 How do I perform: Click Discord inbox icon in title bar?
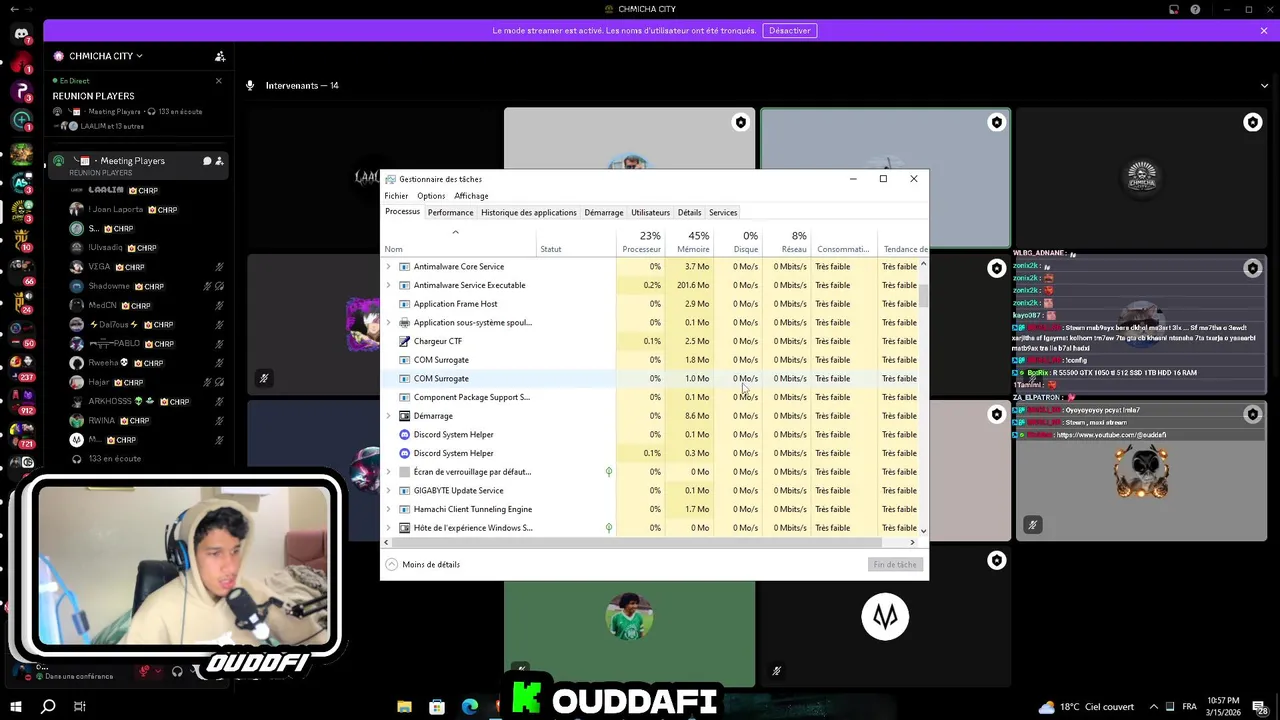1174,10
